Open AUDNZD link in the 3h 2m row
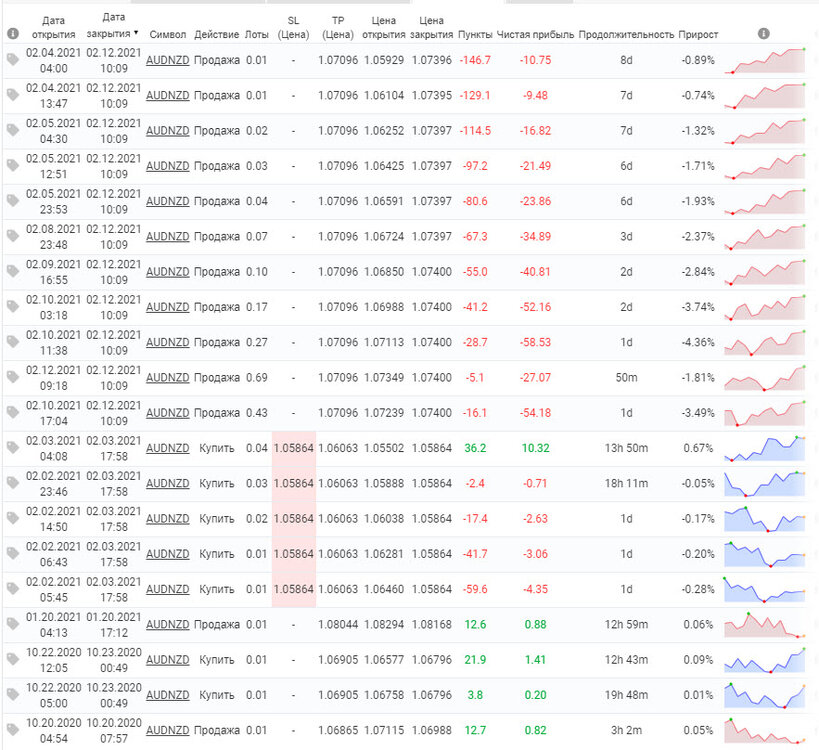The height and width of the screenshot is (750, 819). coord(167,730)
